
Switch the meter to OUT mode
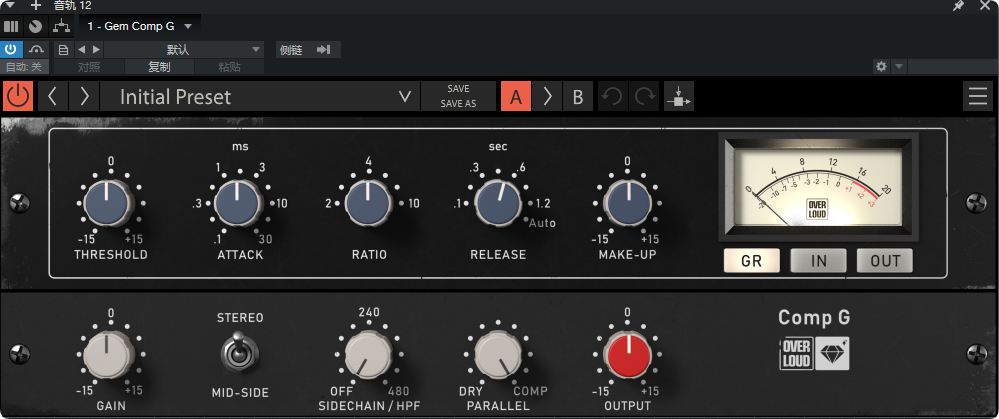tap(885, 260)
